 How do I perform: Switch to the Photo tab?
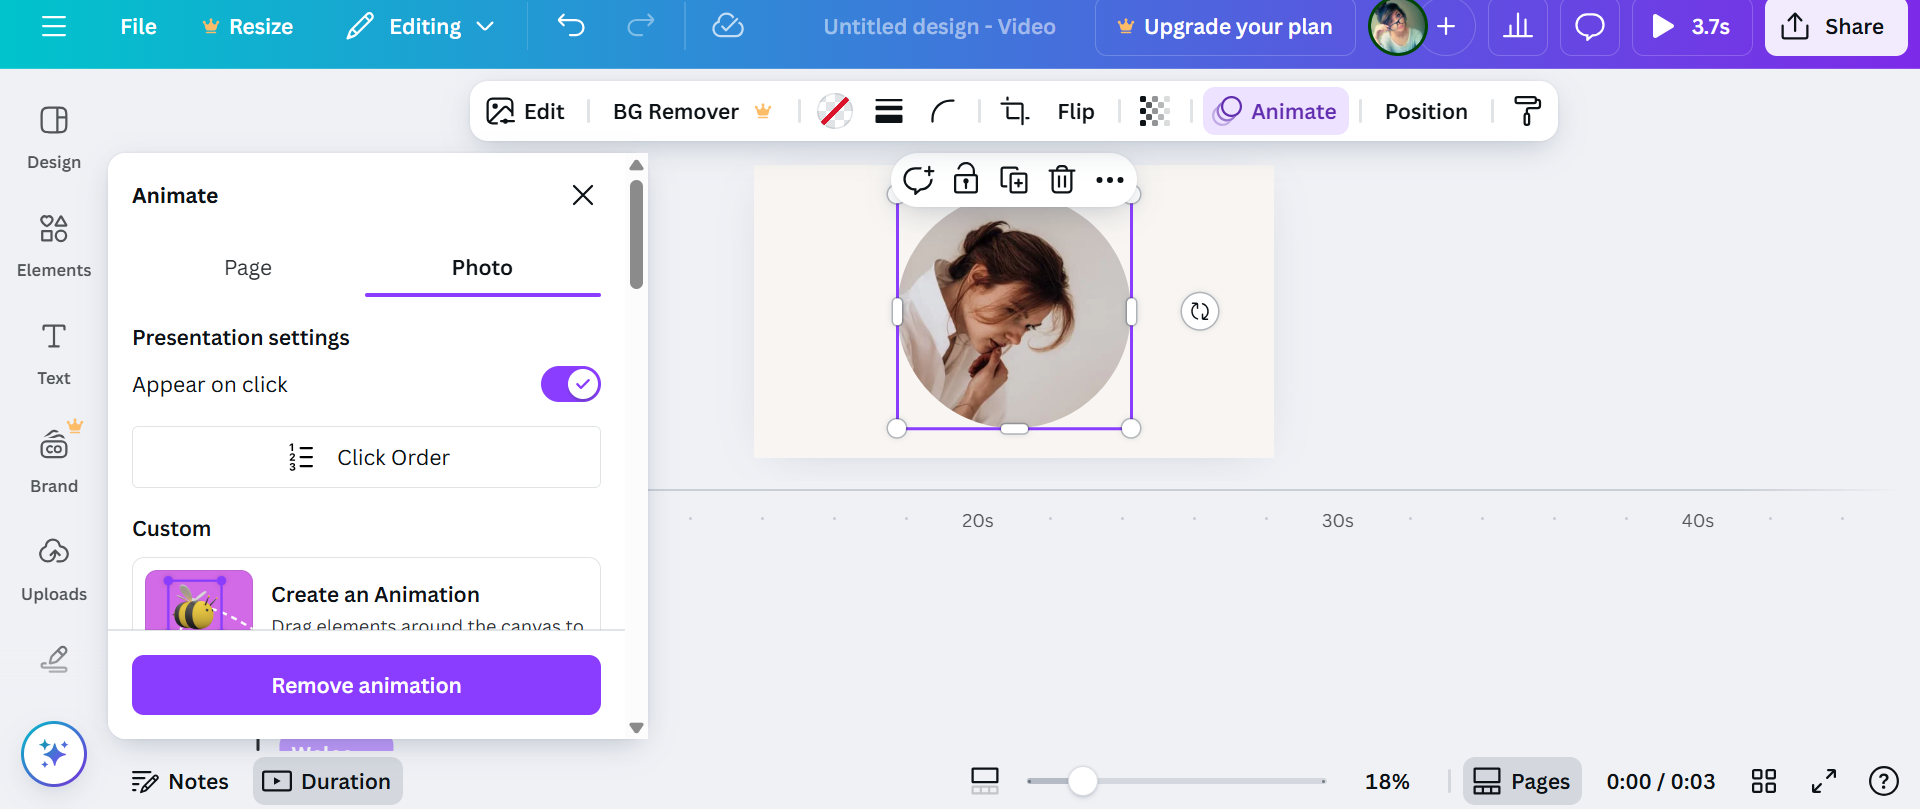coord(482,268)
